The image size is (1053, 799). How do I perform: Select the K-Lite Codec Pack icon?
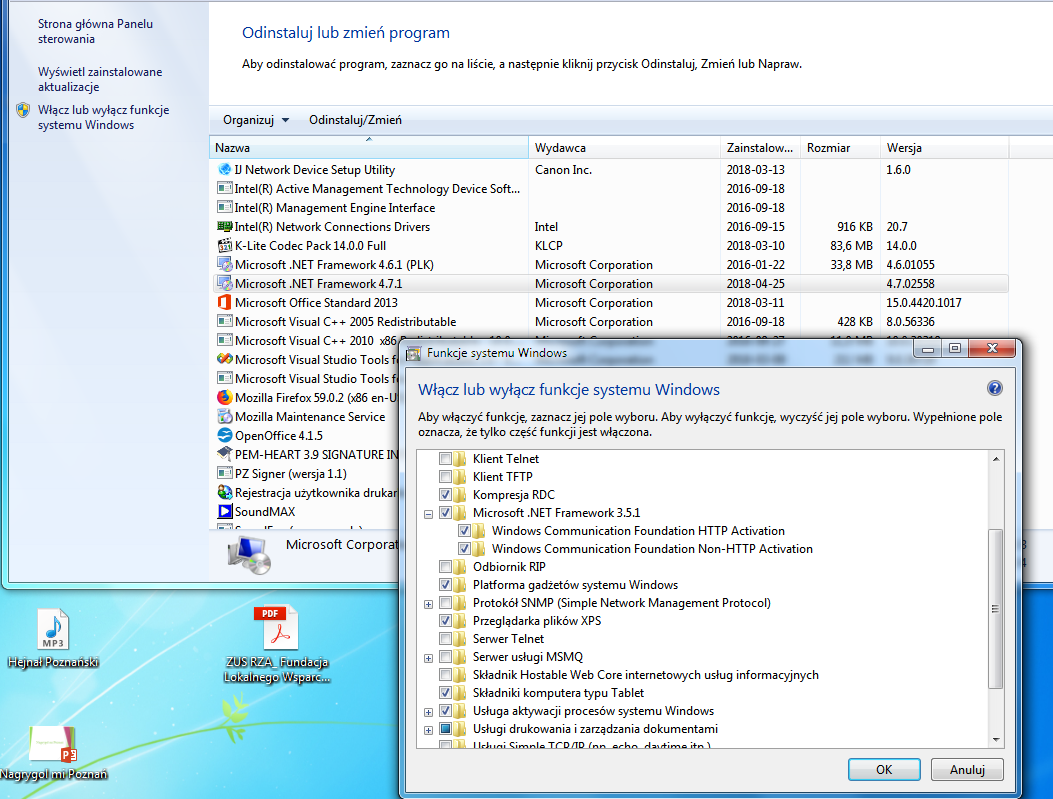click(225, 246)
